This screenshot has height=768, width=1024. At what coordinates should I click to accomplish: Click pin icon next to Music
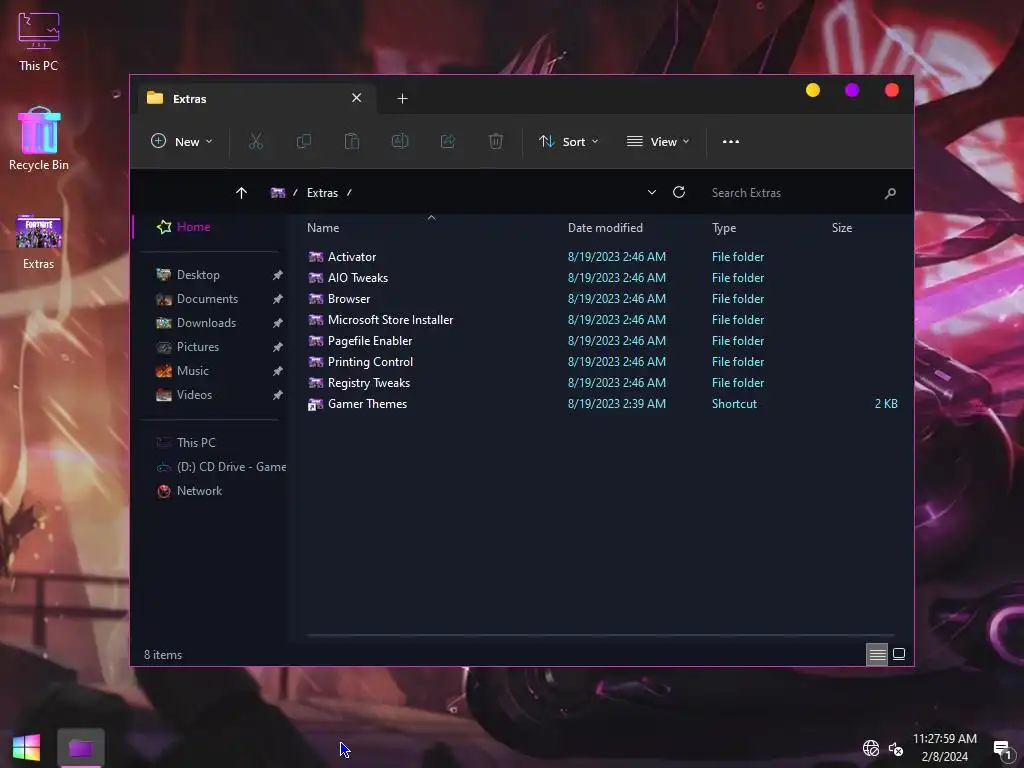coord(278,371)
